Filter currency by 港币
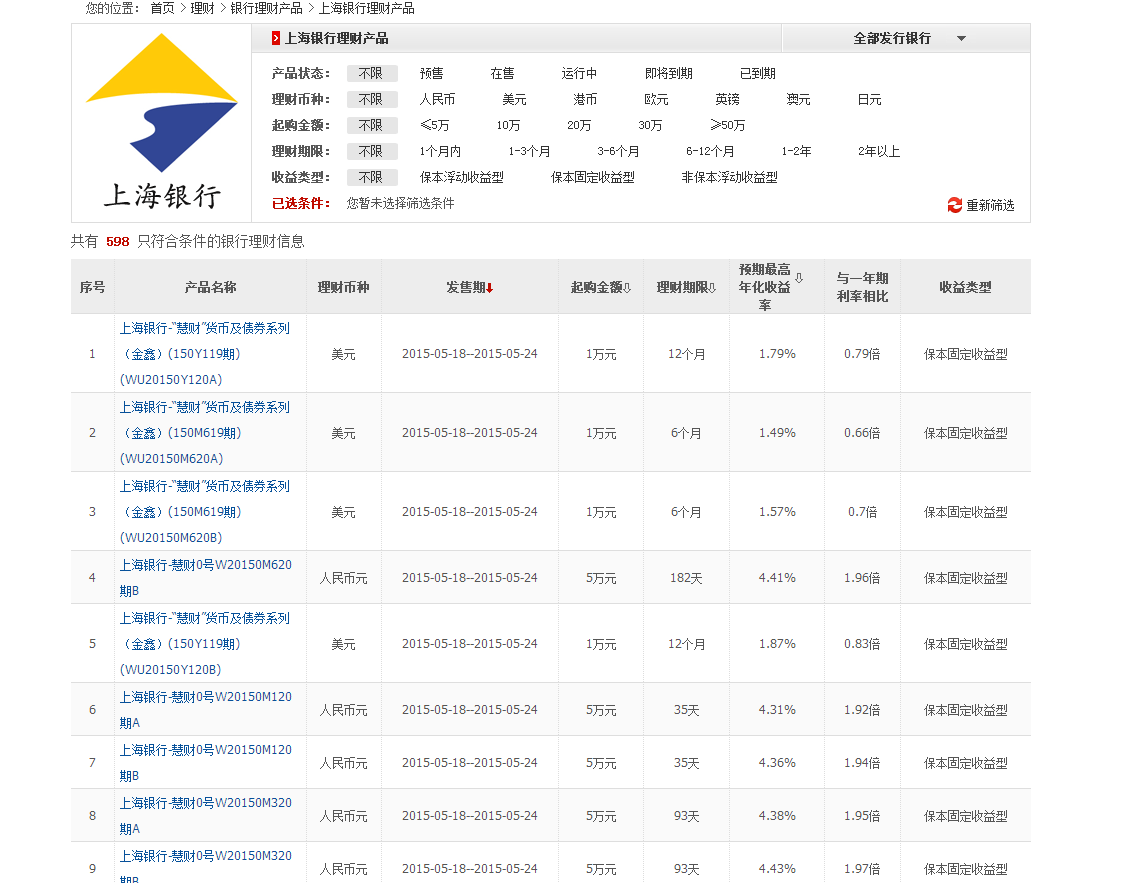The image size is (1129, 883). point(585,99)
